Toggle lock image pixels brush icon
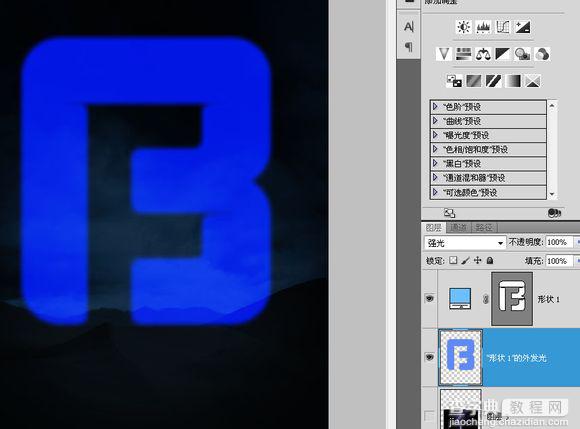The image size is (580, 429). (465, 260)
